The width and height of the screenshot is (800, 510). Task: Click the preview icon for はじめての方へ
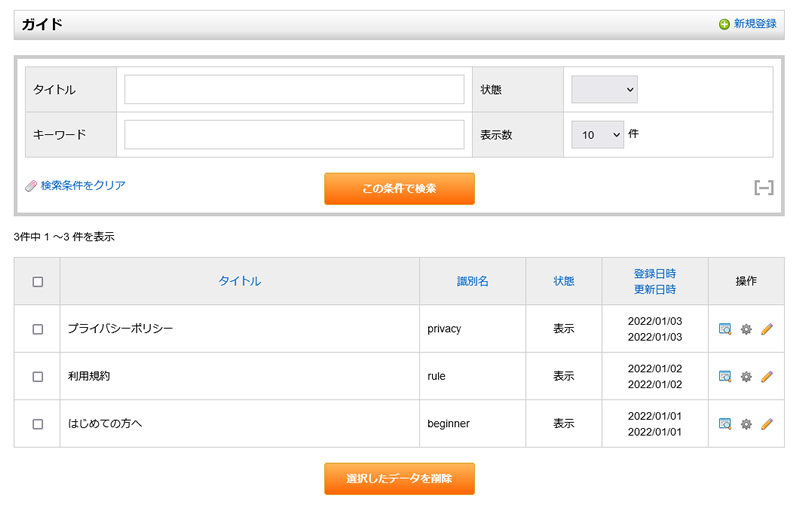(725, 424)
